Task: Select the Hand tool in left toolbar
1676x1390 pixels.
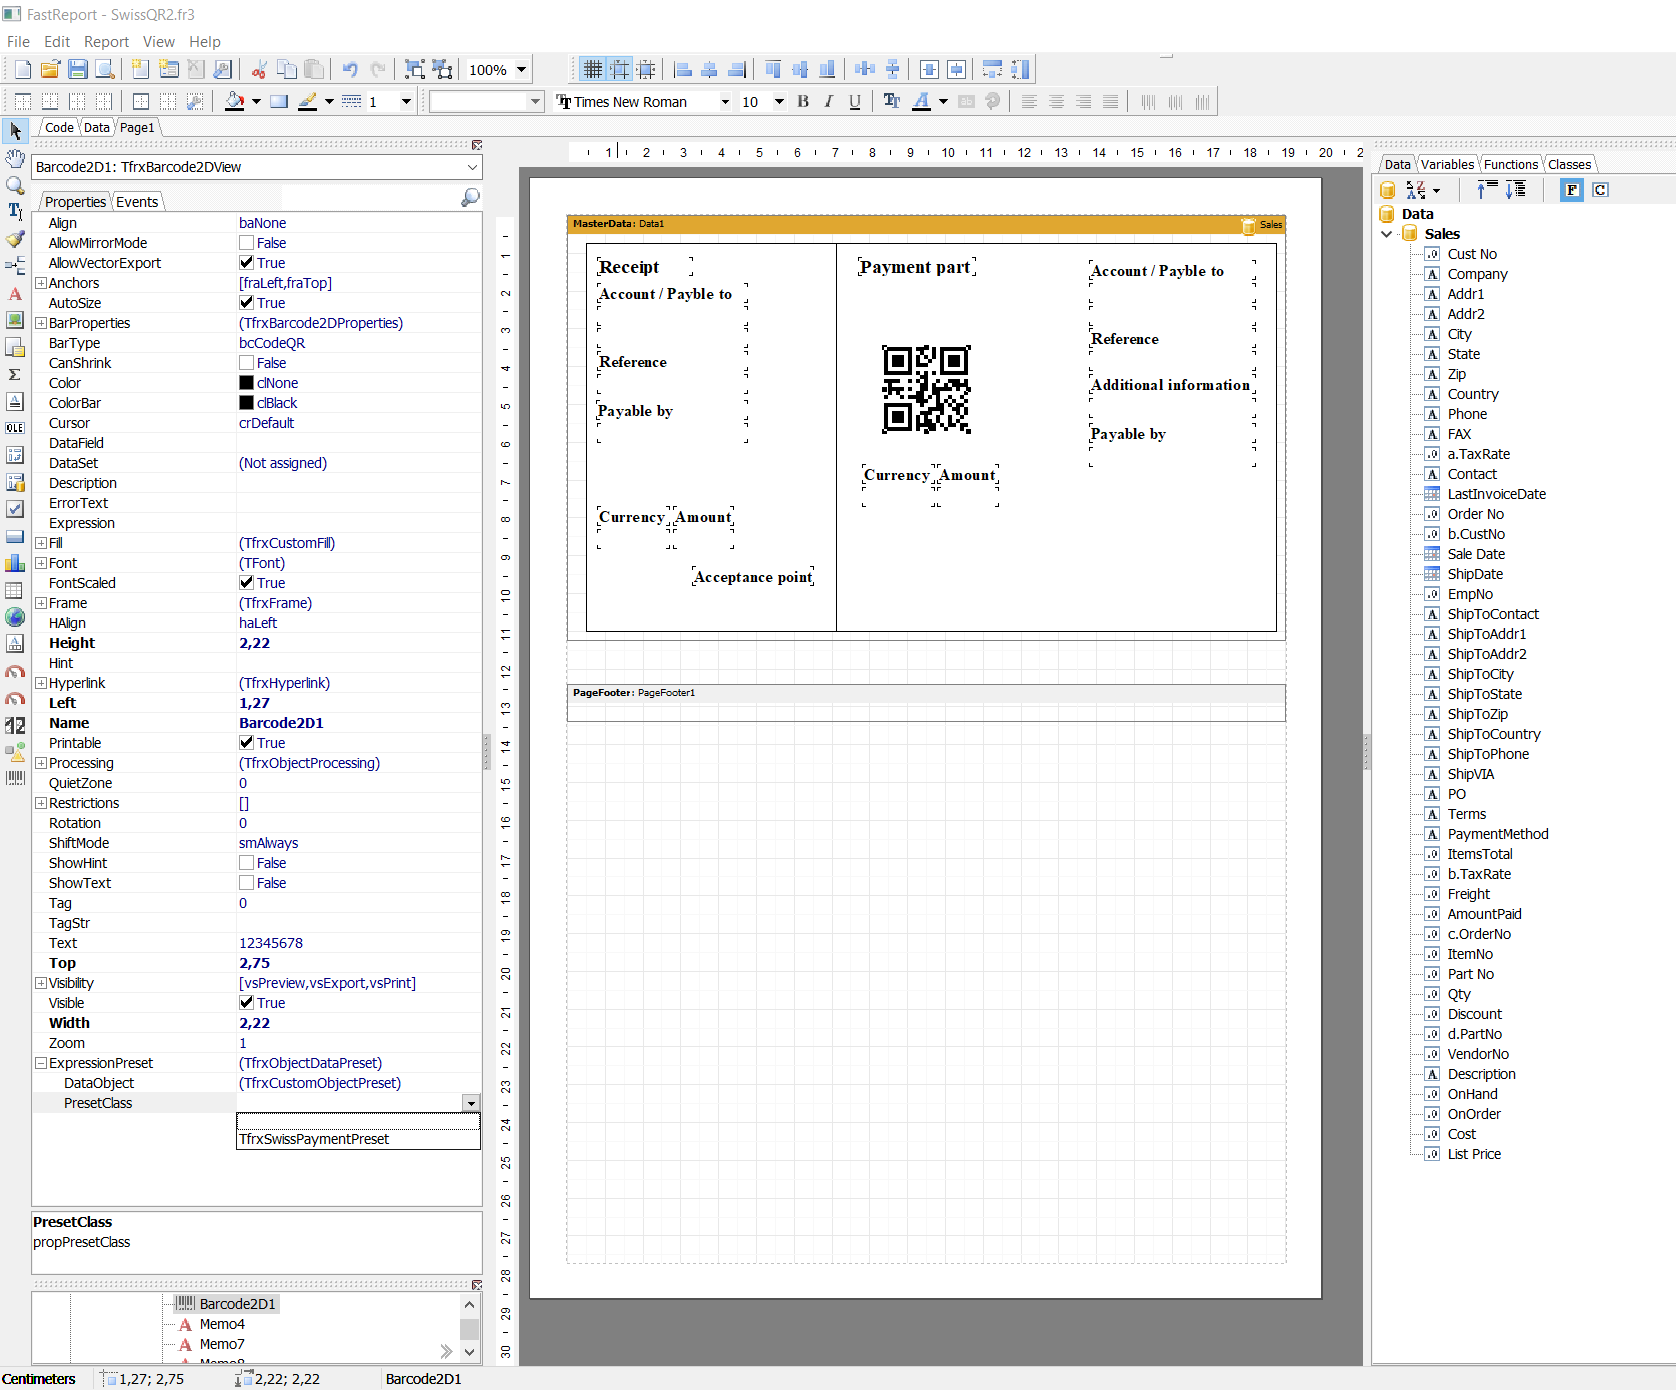Action: point(15,158)
